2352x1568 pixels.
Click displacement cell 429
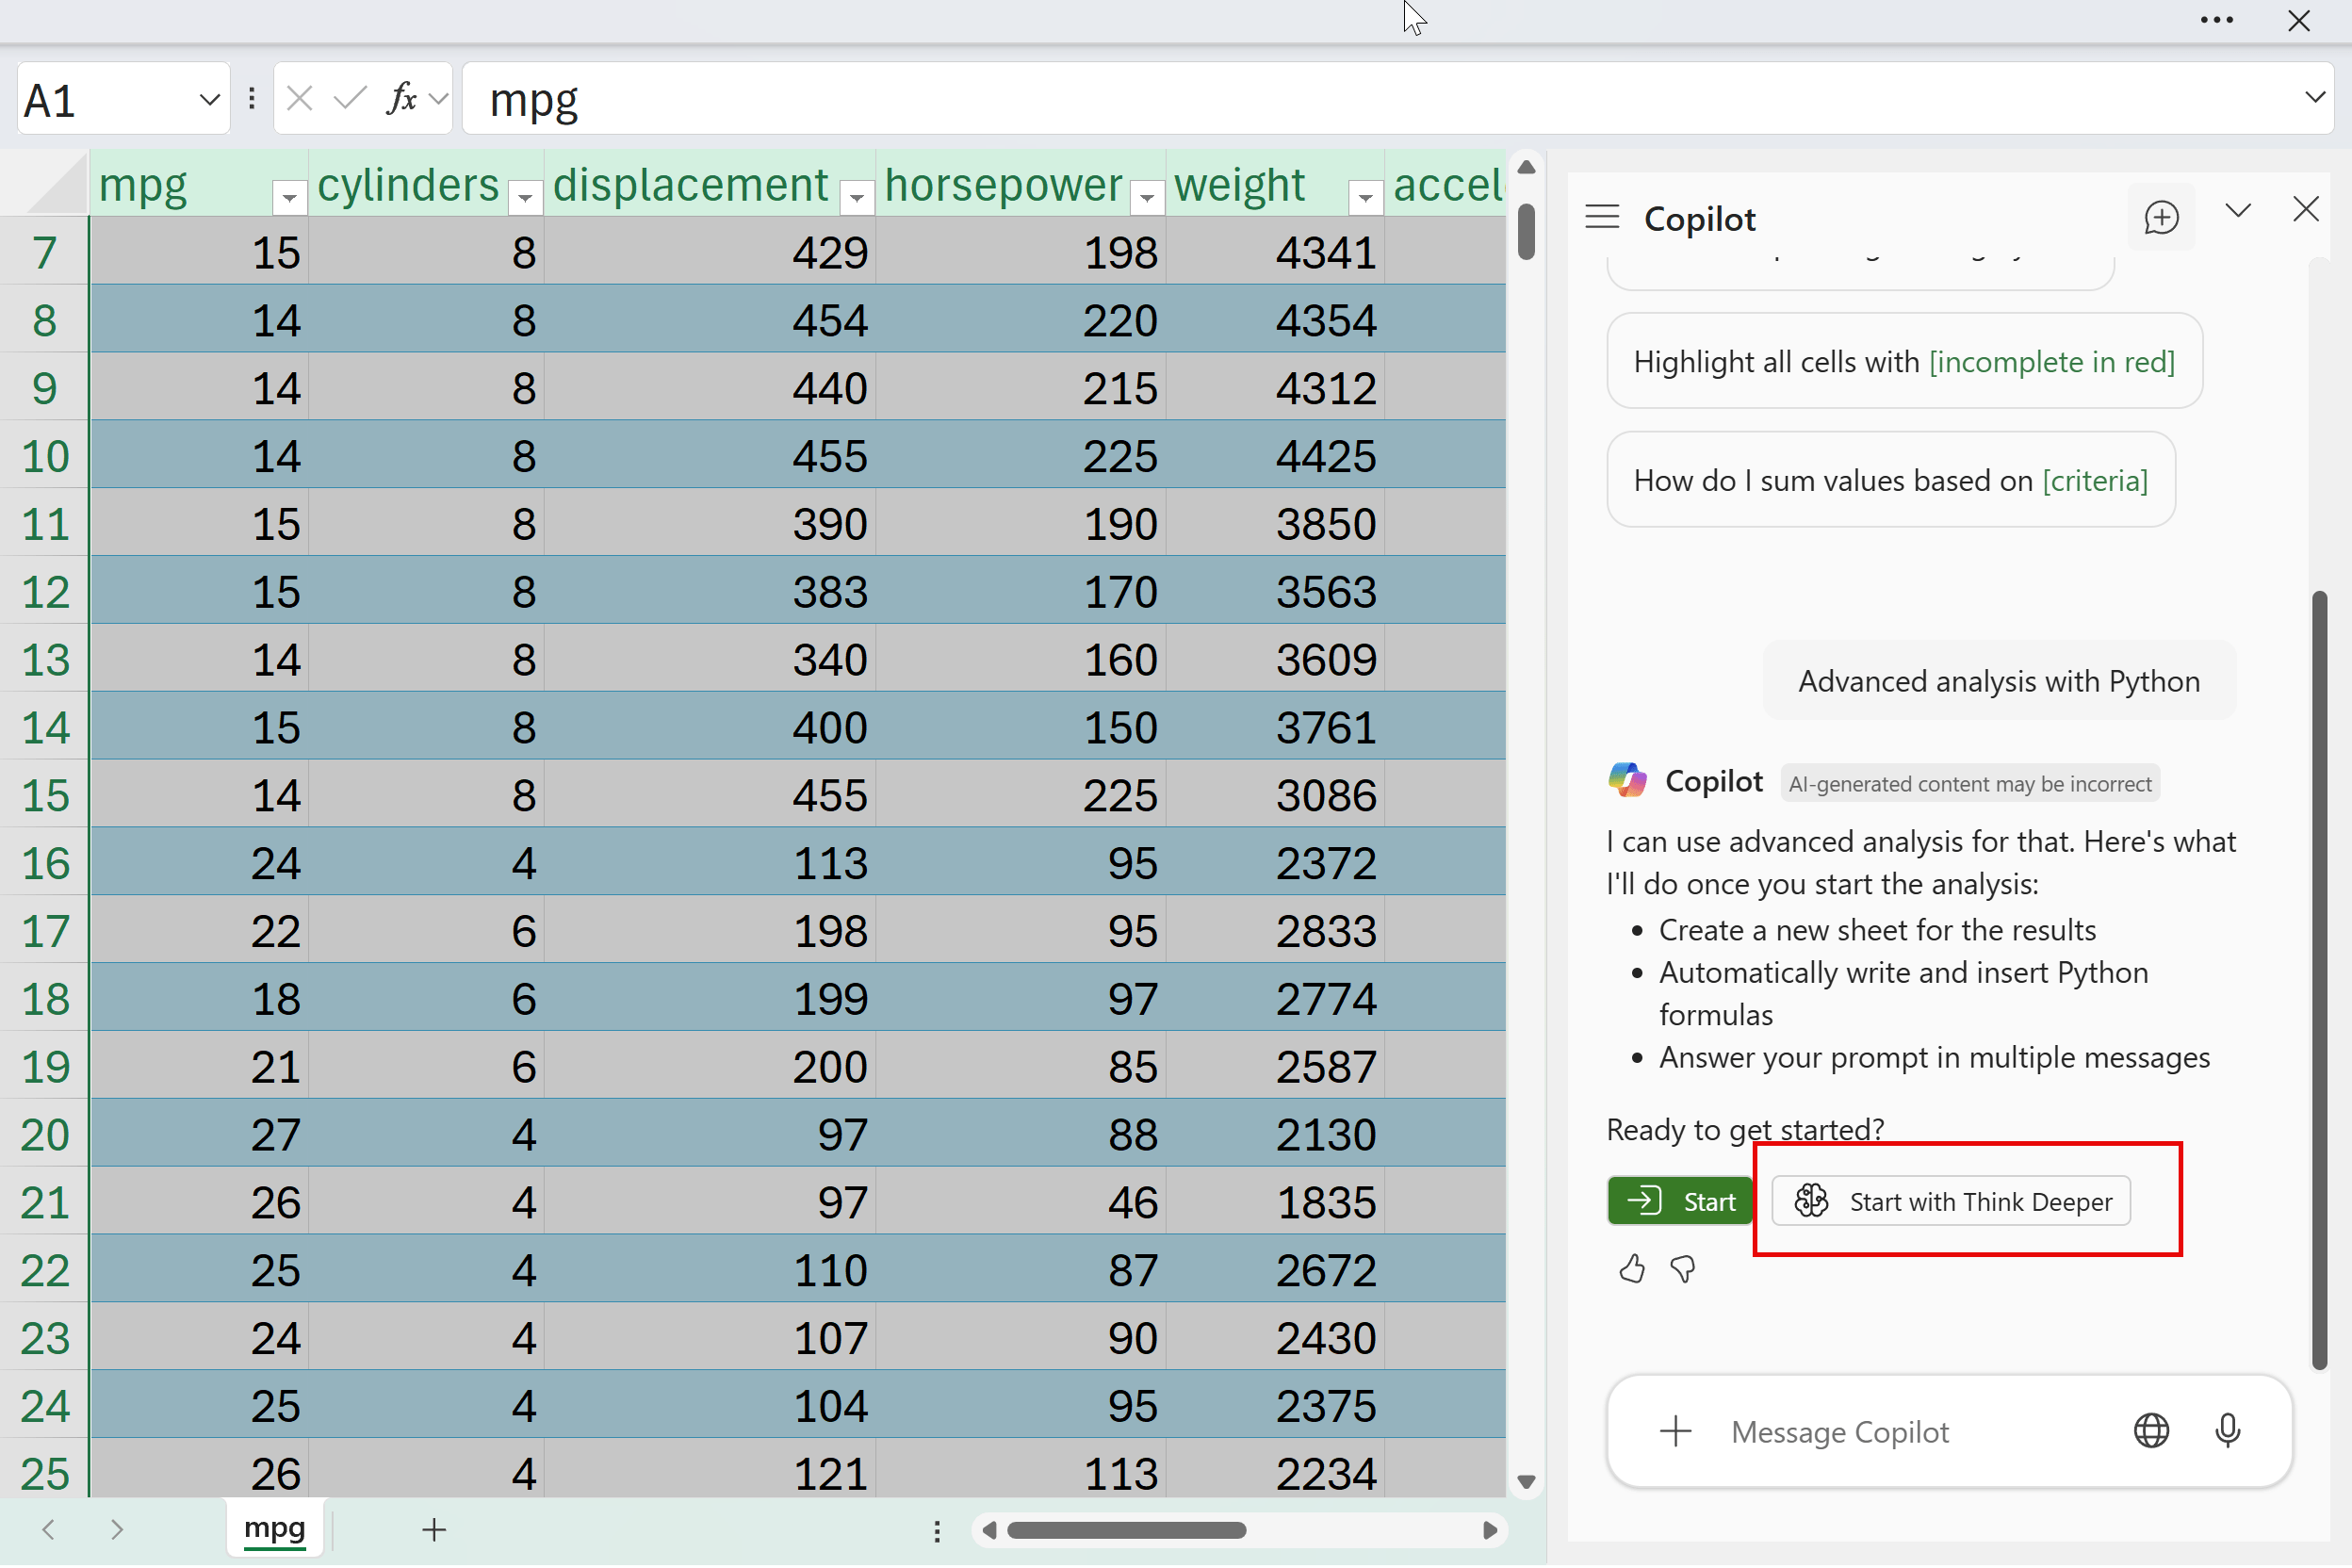coord(710,252)
